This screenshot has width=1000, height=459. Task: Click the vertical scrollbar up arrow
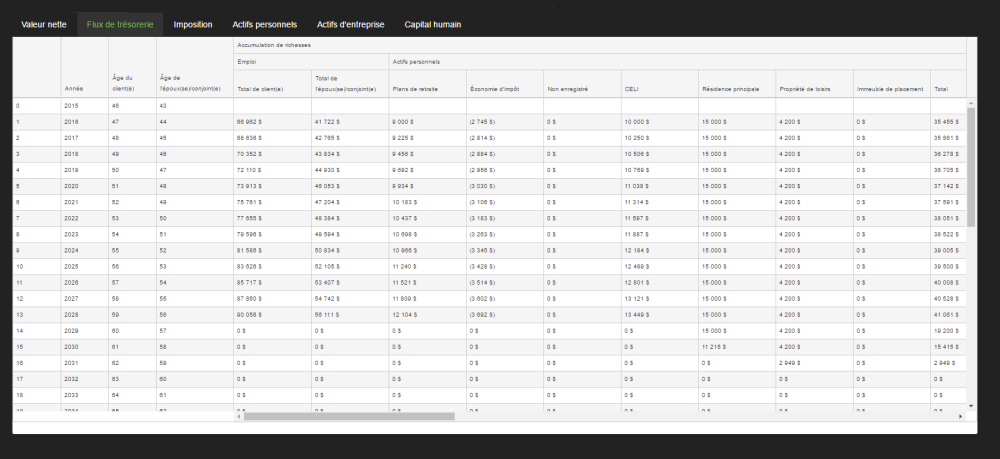point(971,103)
